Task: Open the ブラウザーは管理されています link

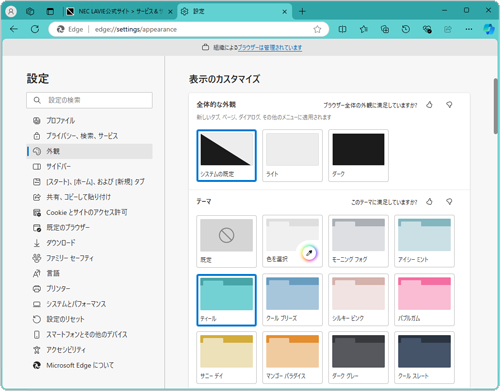Action: [x=270, y=48]
